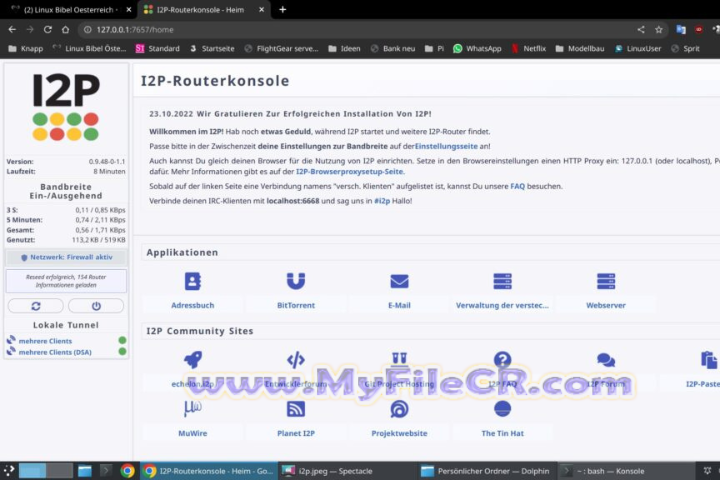Image resolution: width=720 pixels, height=480 pixels.
Task: Click the Bandbreite Ein-/Ausgehend heading
Action: 66,191
